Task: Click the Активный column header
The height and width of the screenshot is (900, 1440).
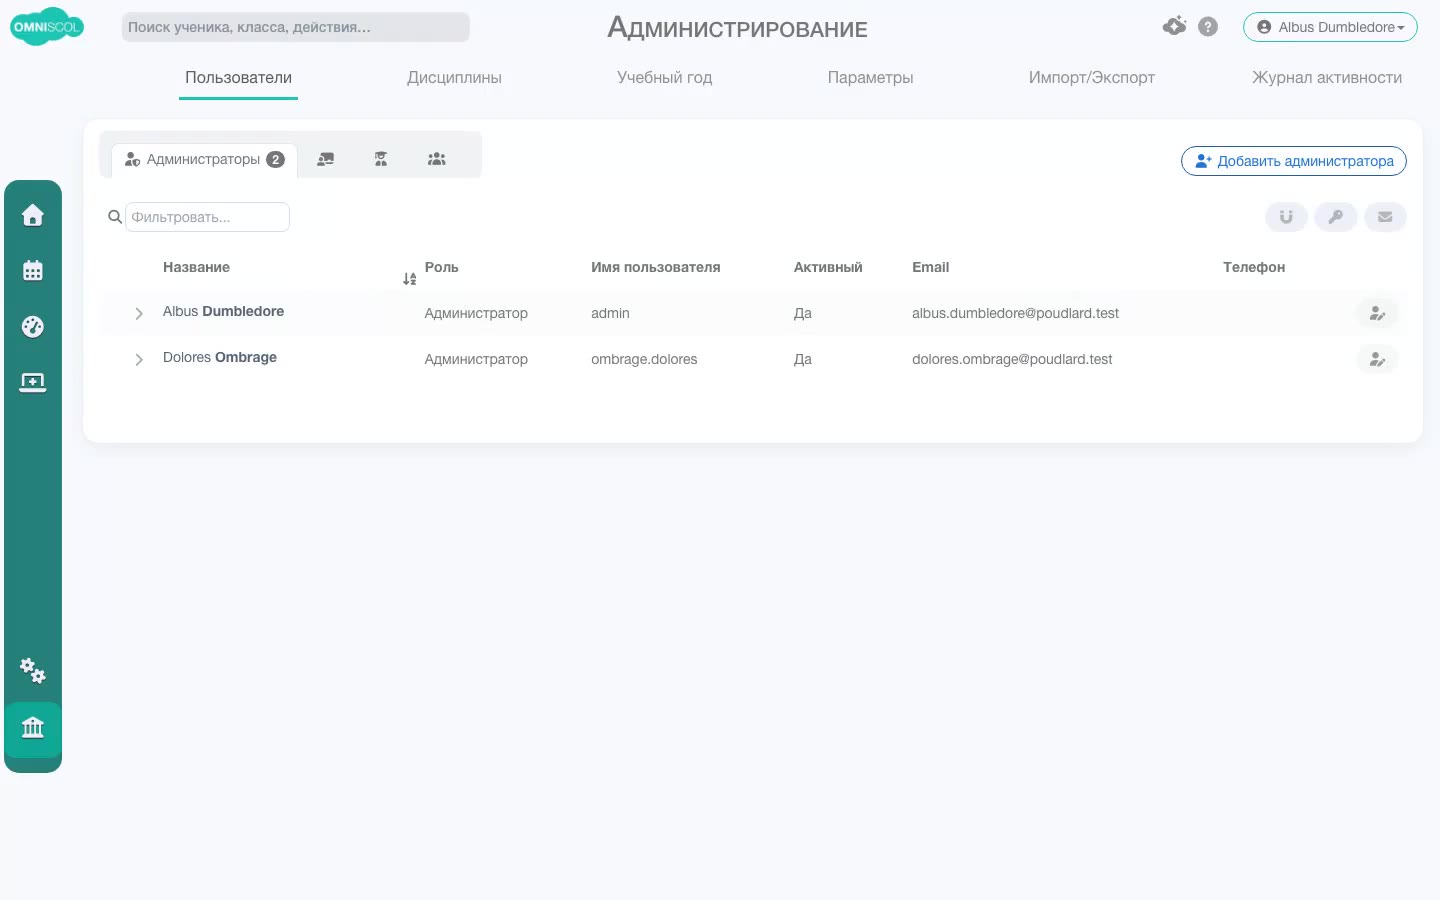Action: tap(828, 267)
